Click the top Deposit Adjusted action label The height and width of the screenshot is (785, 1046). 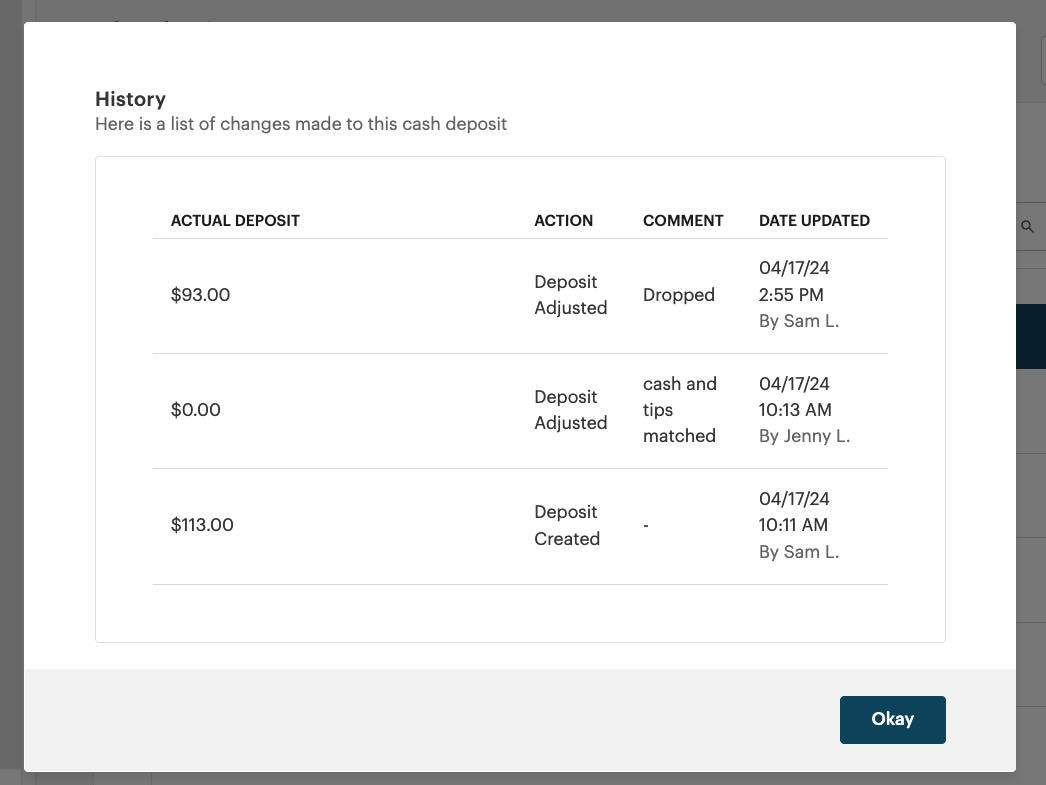[x=570, y=294]
